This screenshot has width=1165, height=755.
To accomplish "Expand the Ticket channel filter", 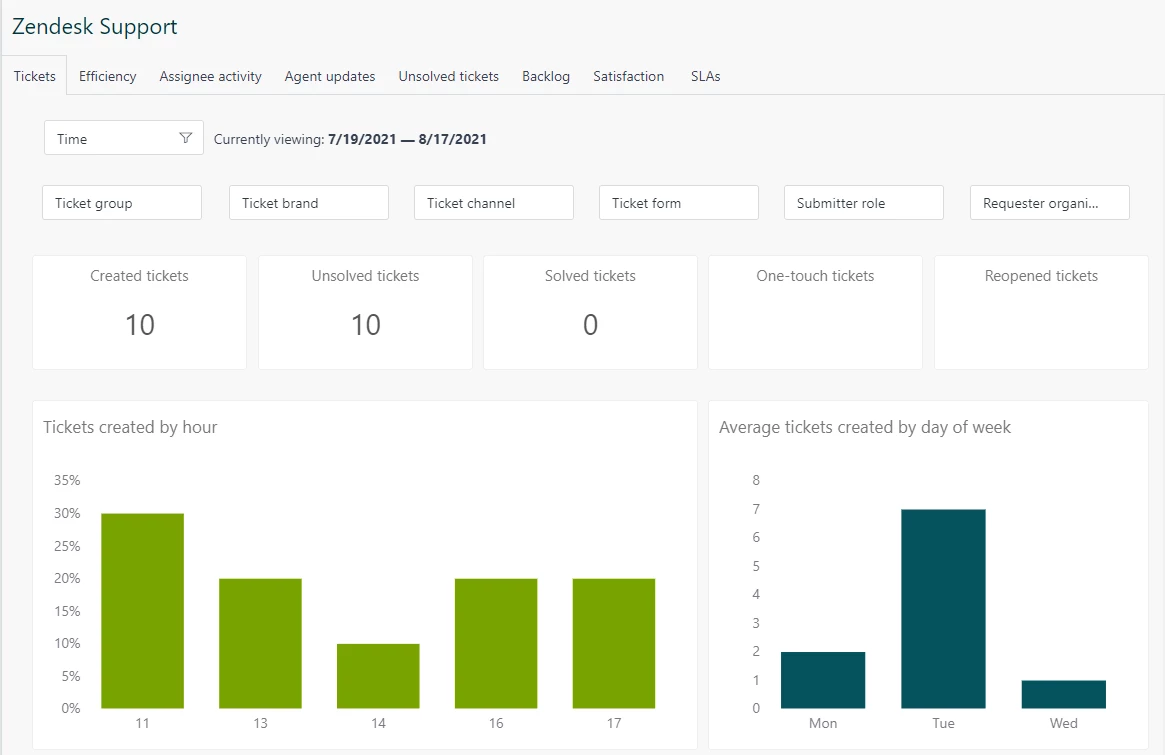I will (494, 203).
